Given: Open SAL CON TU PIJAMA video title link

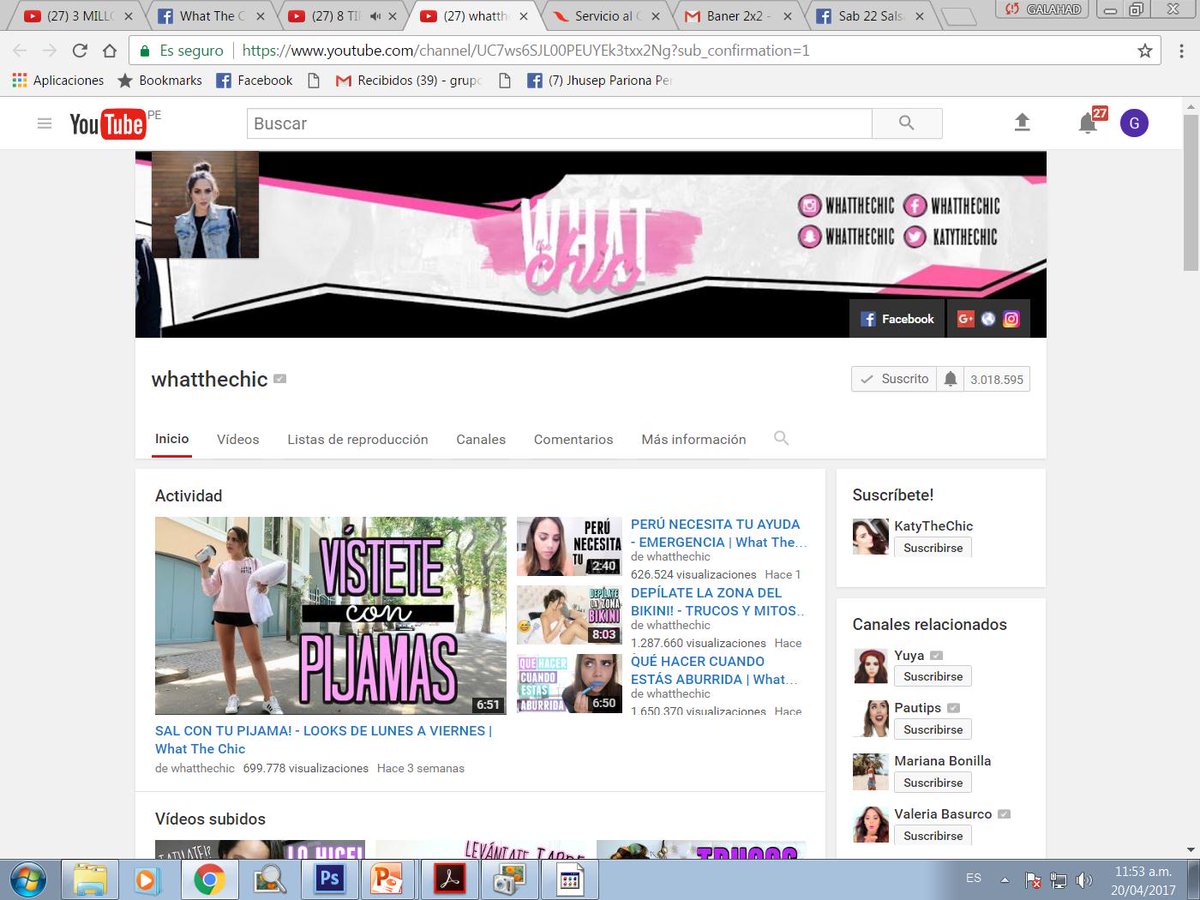Looking at the screenshot, I should (x=323, y=740).
